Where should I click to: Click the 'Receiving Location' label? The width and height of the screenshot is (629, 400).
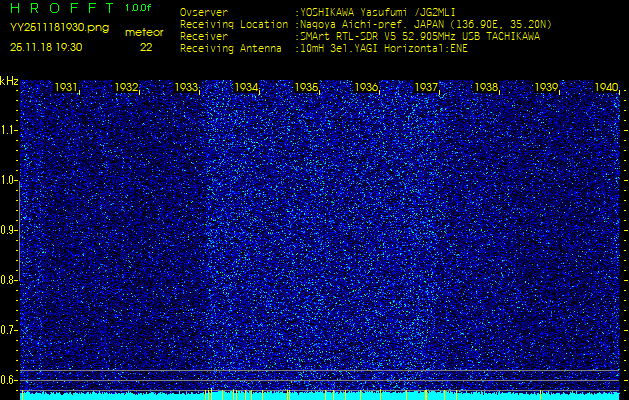(x=234, y=24)
